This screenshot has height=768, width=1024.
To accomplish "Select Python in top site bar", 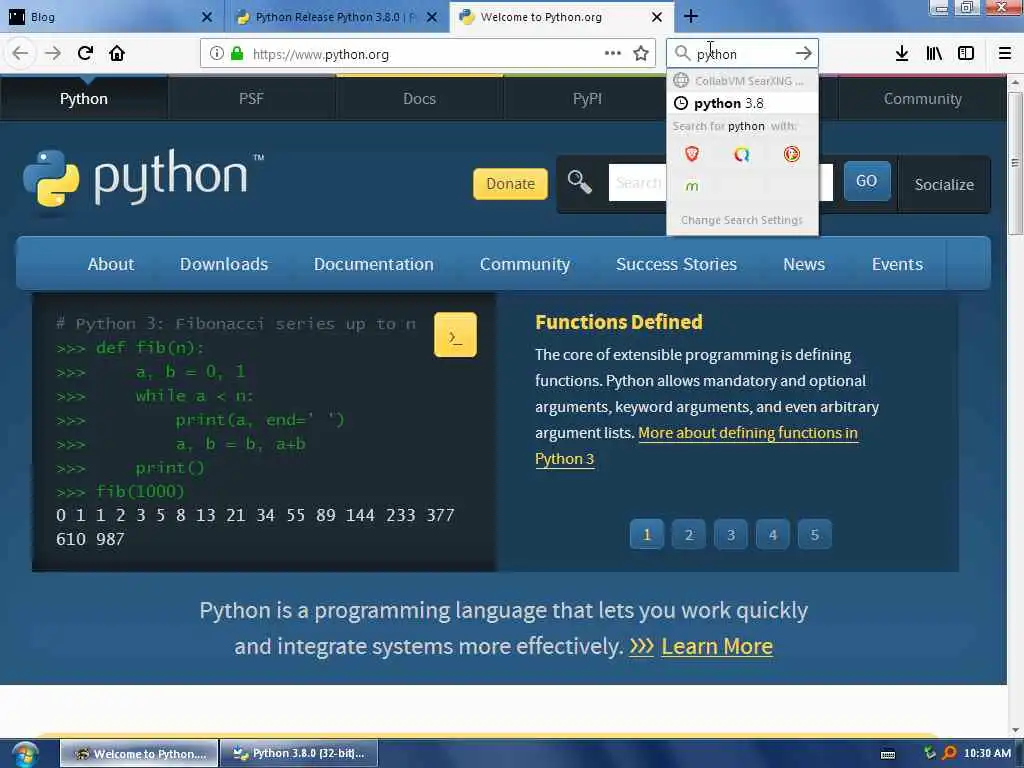I will click(84, 99).
